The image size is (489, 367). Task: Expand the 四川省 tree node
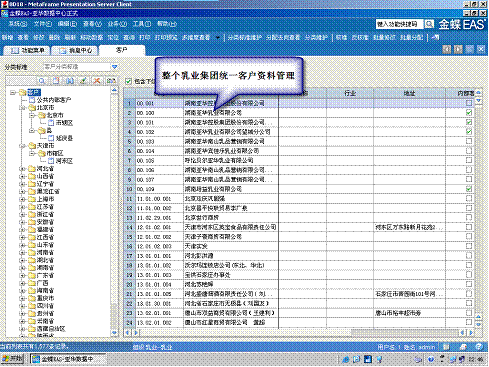(x=23, y=306)
